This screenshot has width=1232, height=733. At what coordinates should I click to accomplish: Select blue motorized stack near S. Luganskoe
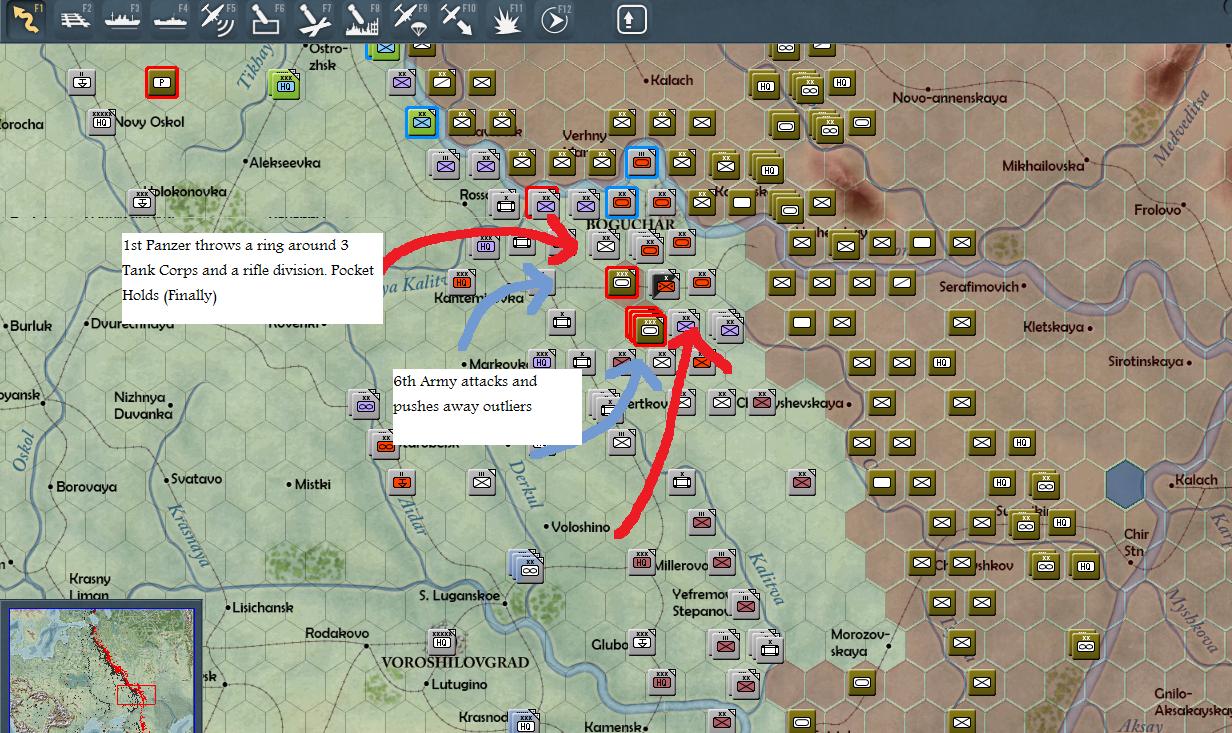coord(525,566)
